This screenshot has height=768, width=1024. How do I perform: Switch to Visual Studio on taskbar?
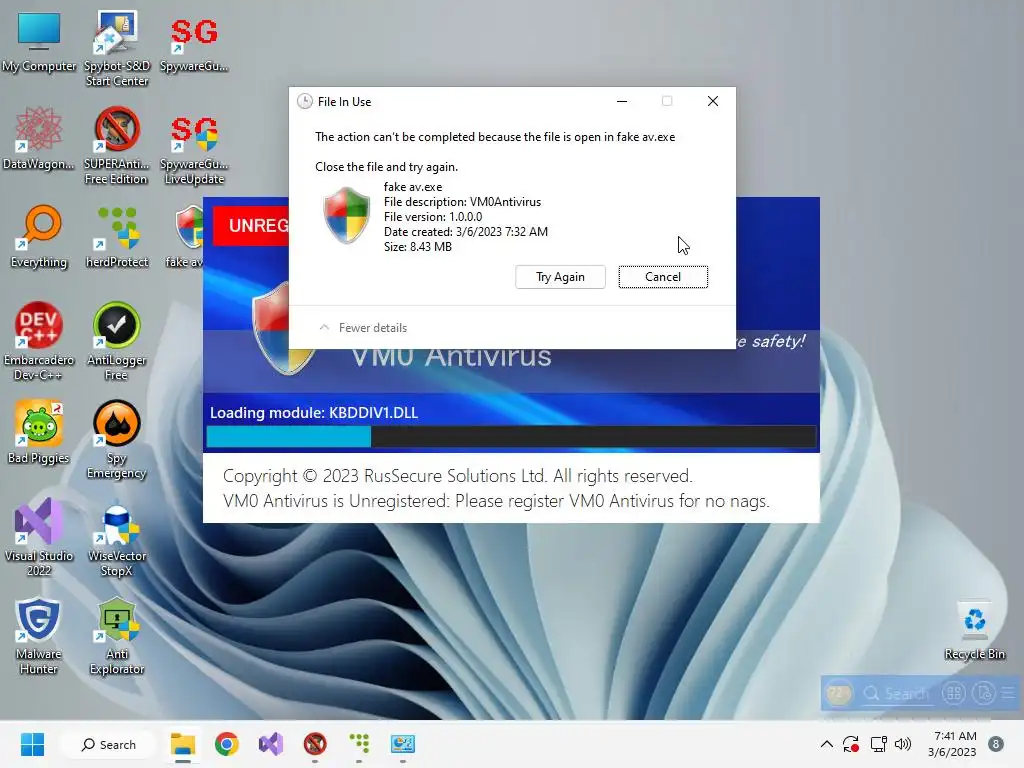click(x=270, y=744)
